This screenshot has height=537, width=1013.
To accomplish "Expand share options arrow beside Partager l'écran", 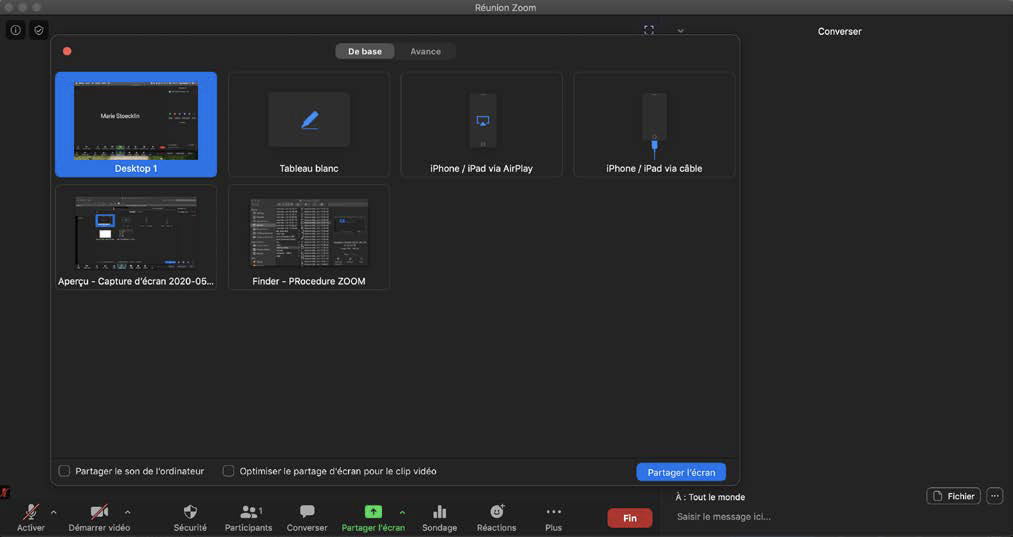I will tap(402, 512).
